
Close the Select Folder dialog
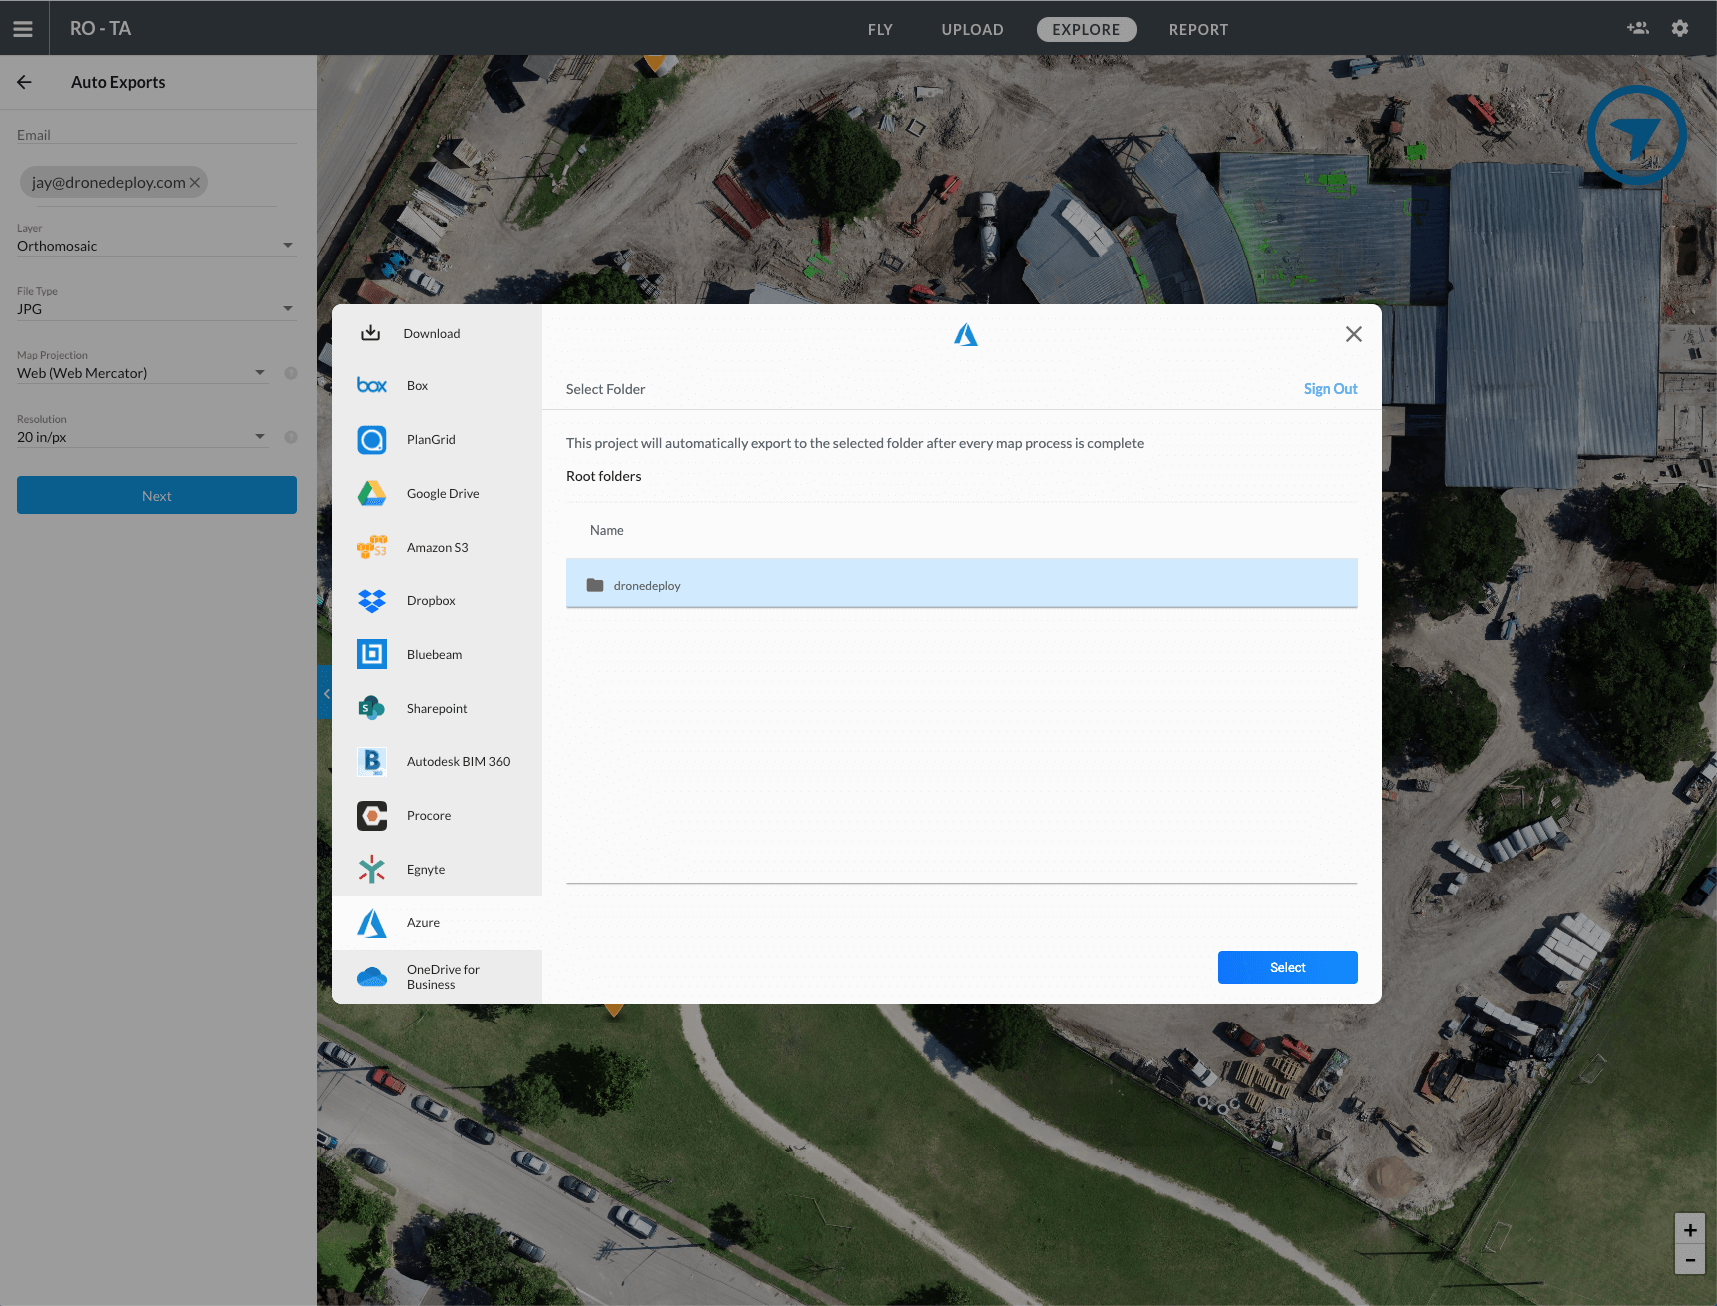(1354, 334)
